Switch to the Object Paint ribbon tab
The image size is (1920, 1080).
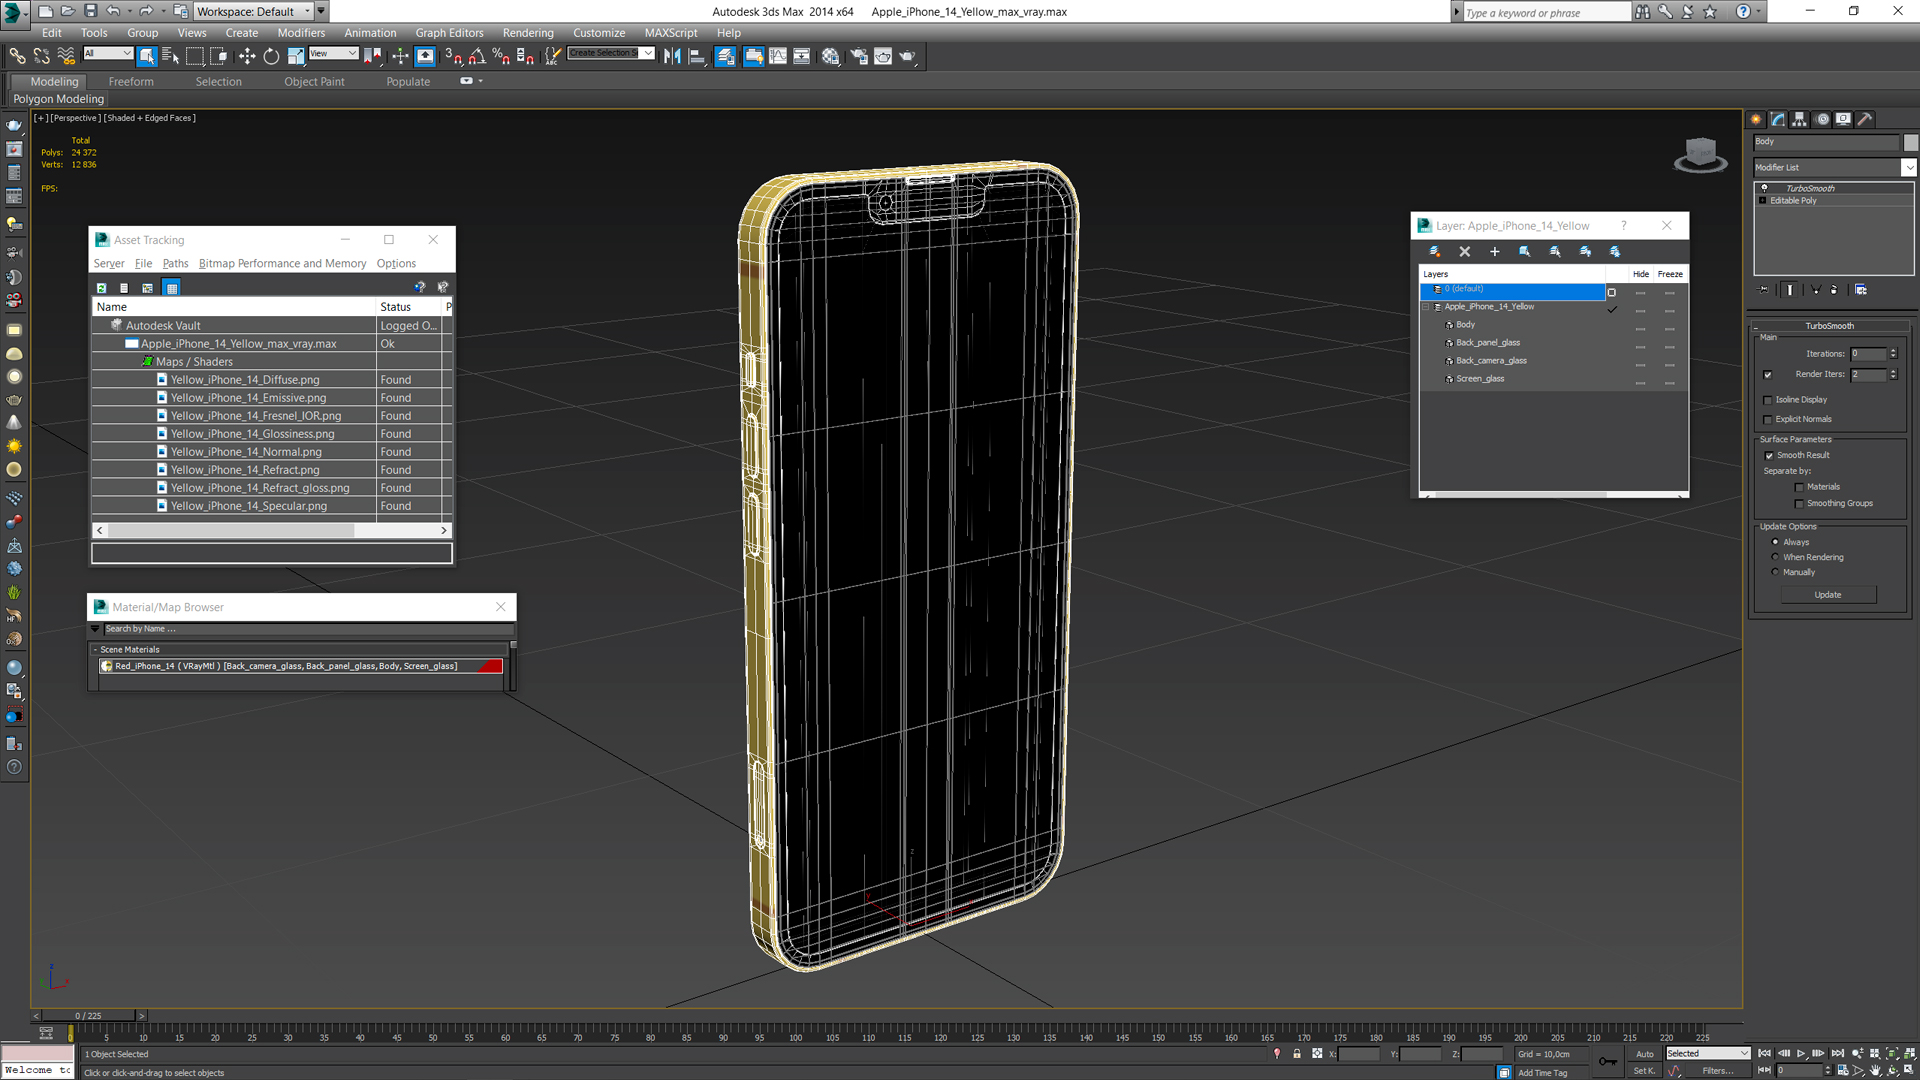[x=314, y=82]
